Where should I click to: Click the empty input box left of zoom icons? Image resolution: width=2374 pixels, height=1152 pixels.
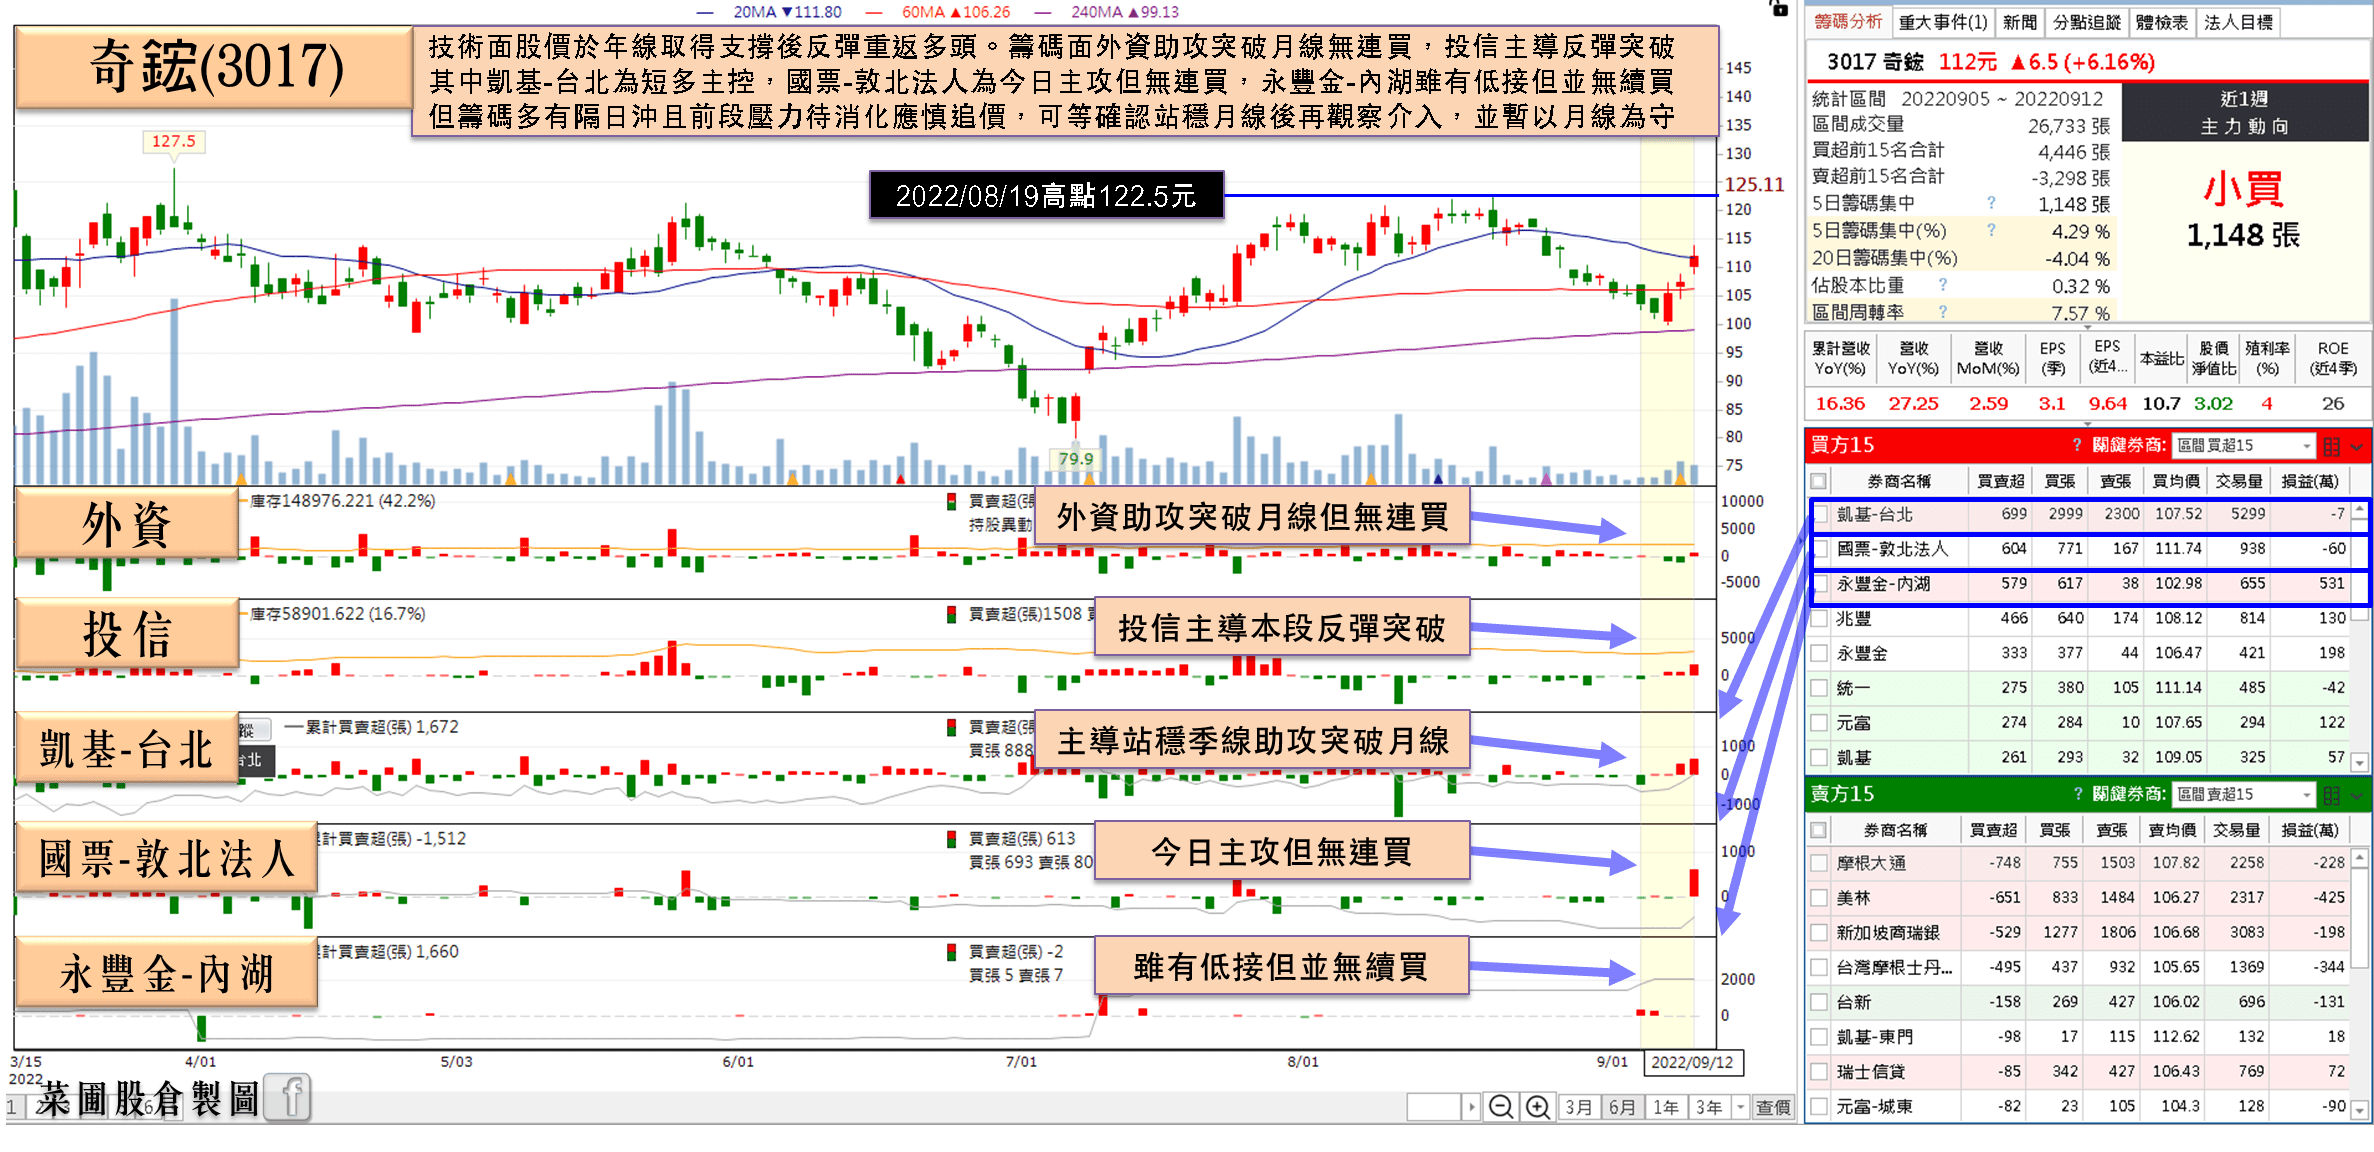pyautogui.click(x=1433, y=1107)
